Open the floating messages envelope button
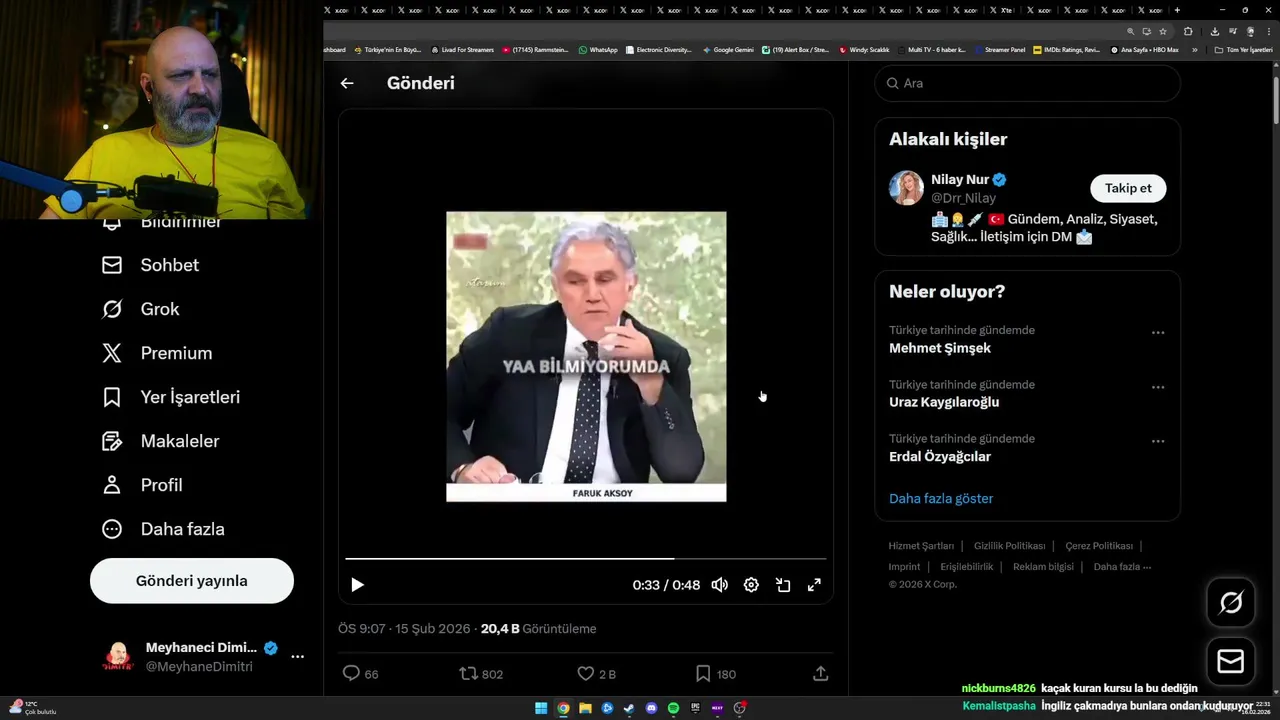 (1231, 662)
